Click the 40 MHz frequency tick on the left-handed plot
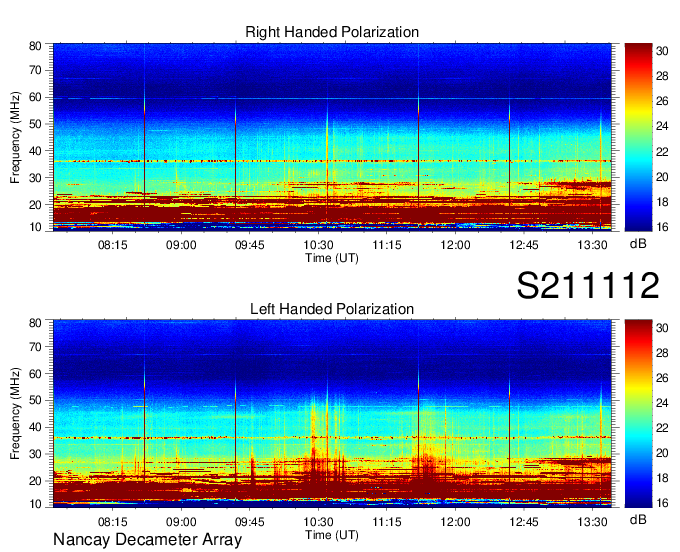The image size is (680, 552). click(x=35, y=427)
